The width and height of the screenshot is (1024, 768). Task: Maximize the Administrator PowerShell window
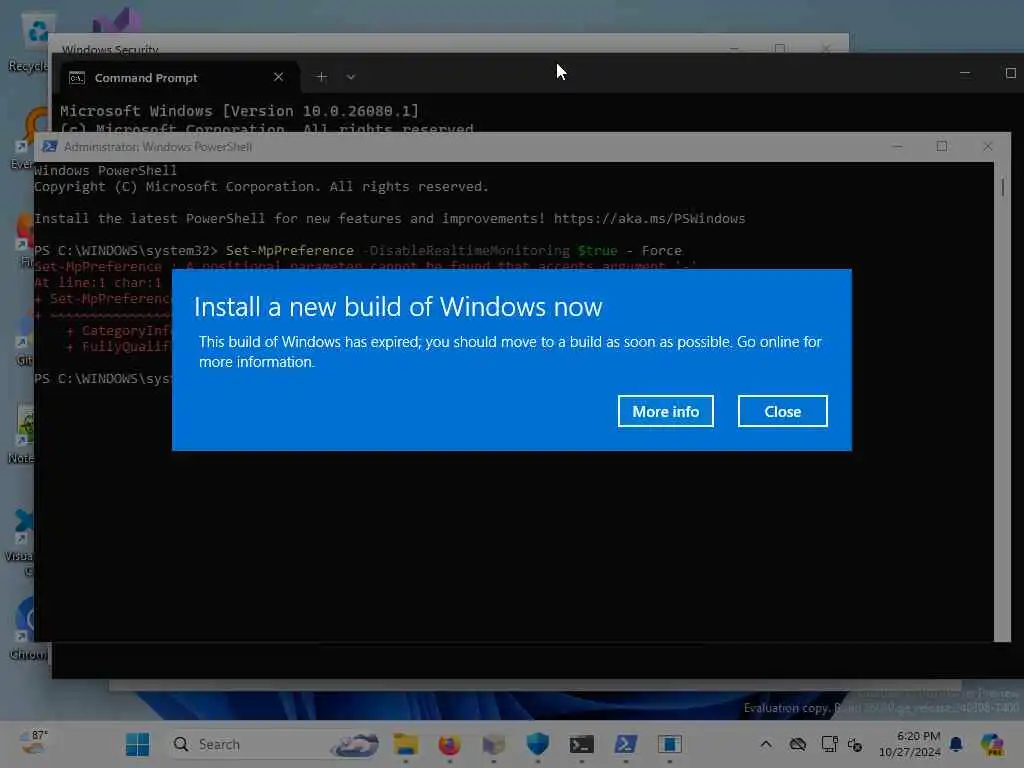point(942,146)
